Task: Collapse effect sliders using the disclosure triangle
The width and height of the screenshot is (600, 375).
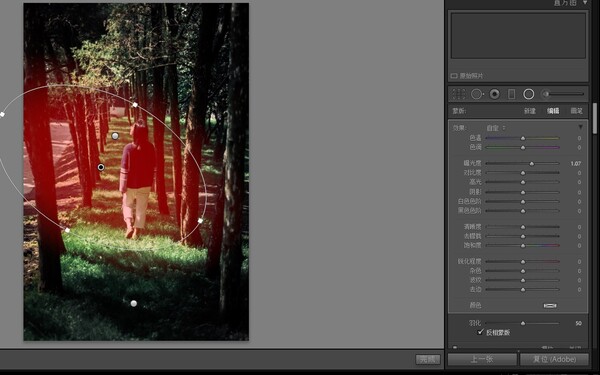Action: point(580,127)
